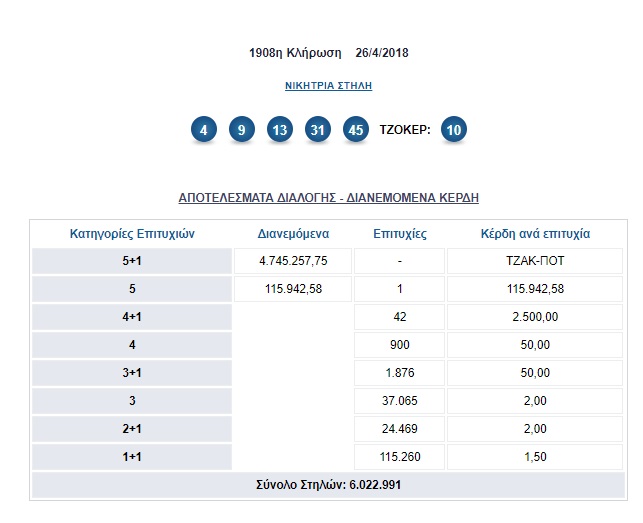Click the winners cell showing 37.065

coord(399,400)
